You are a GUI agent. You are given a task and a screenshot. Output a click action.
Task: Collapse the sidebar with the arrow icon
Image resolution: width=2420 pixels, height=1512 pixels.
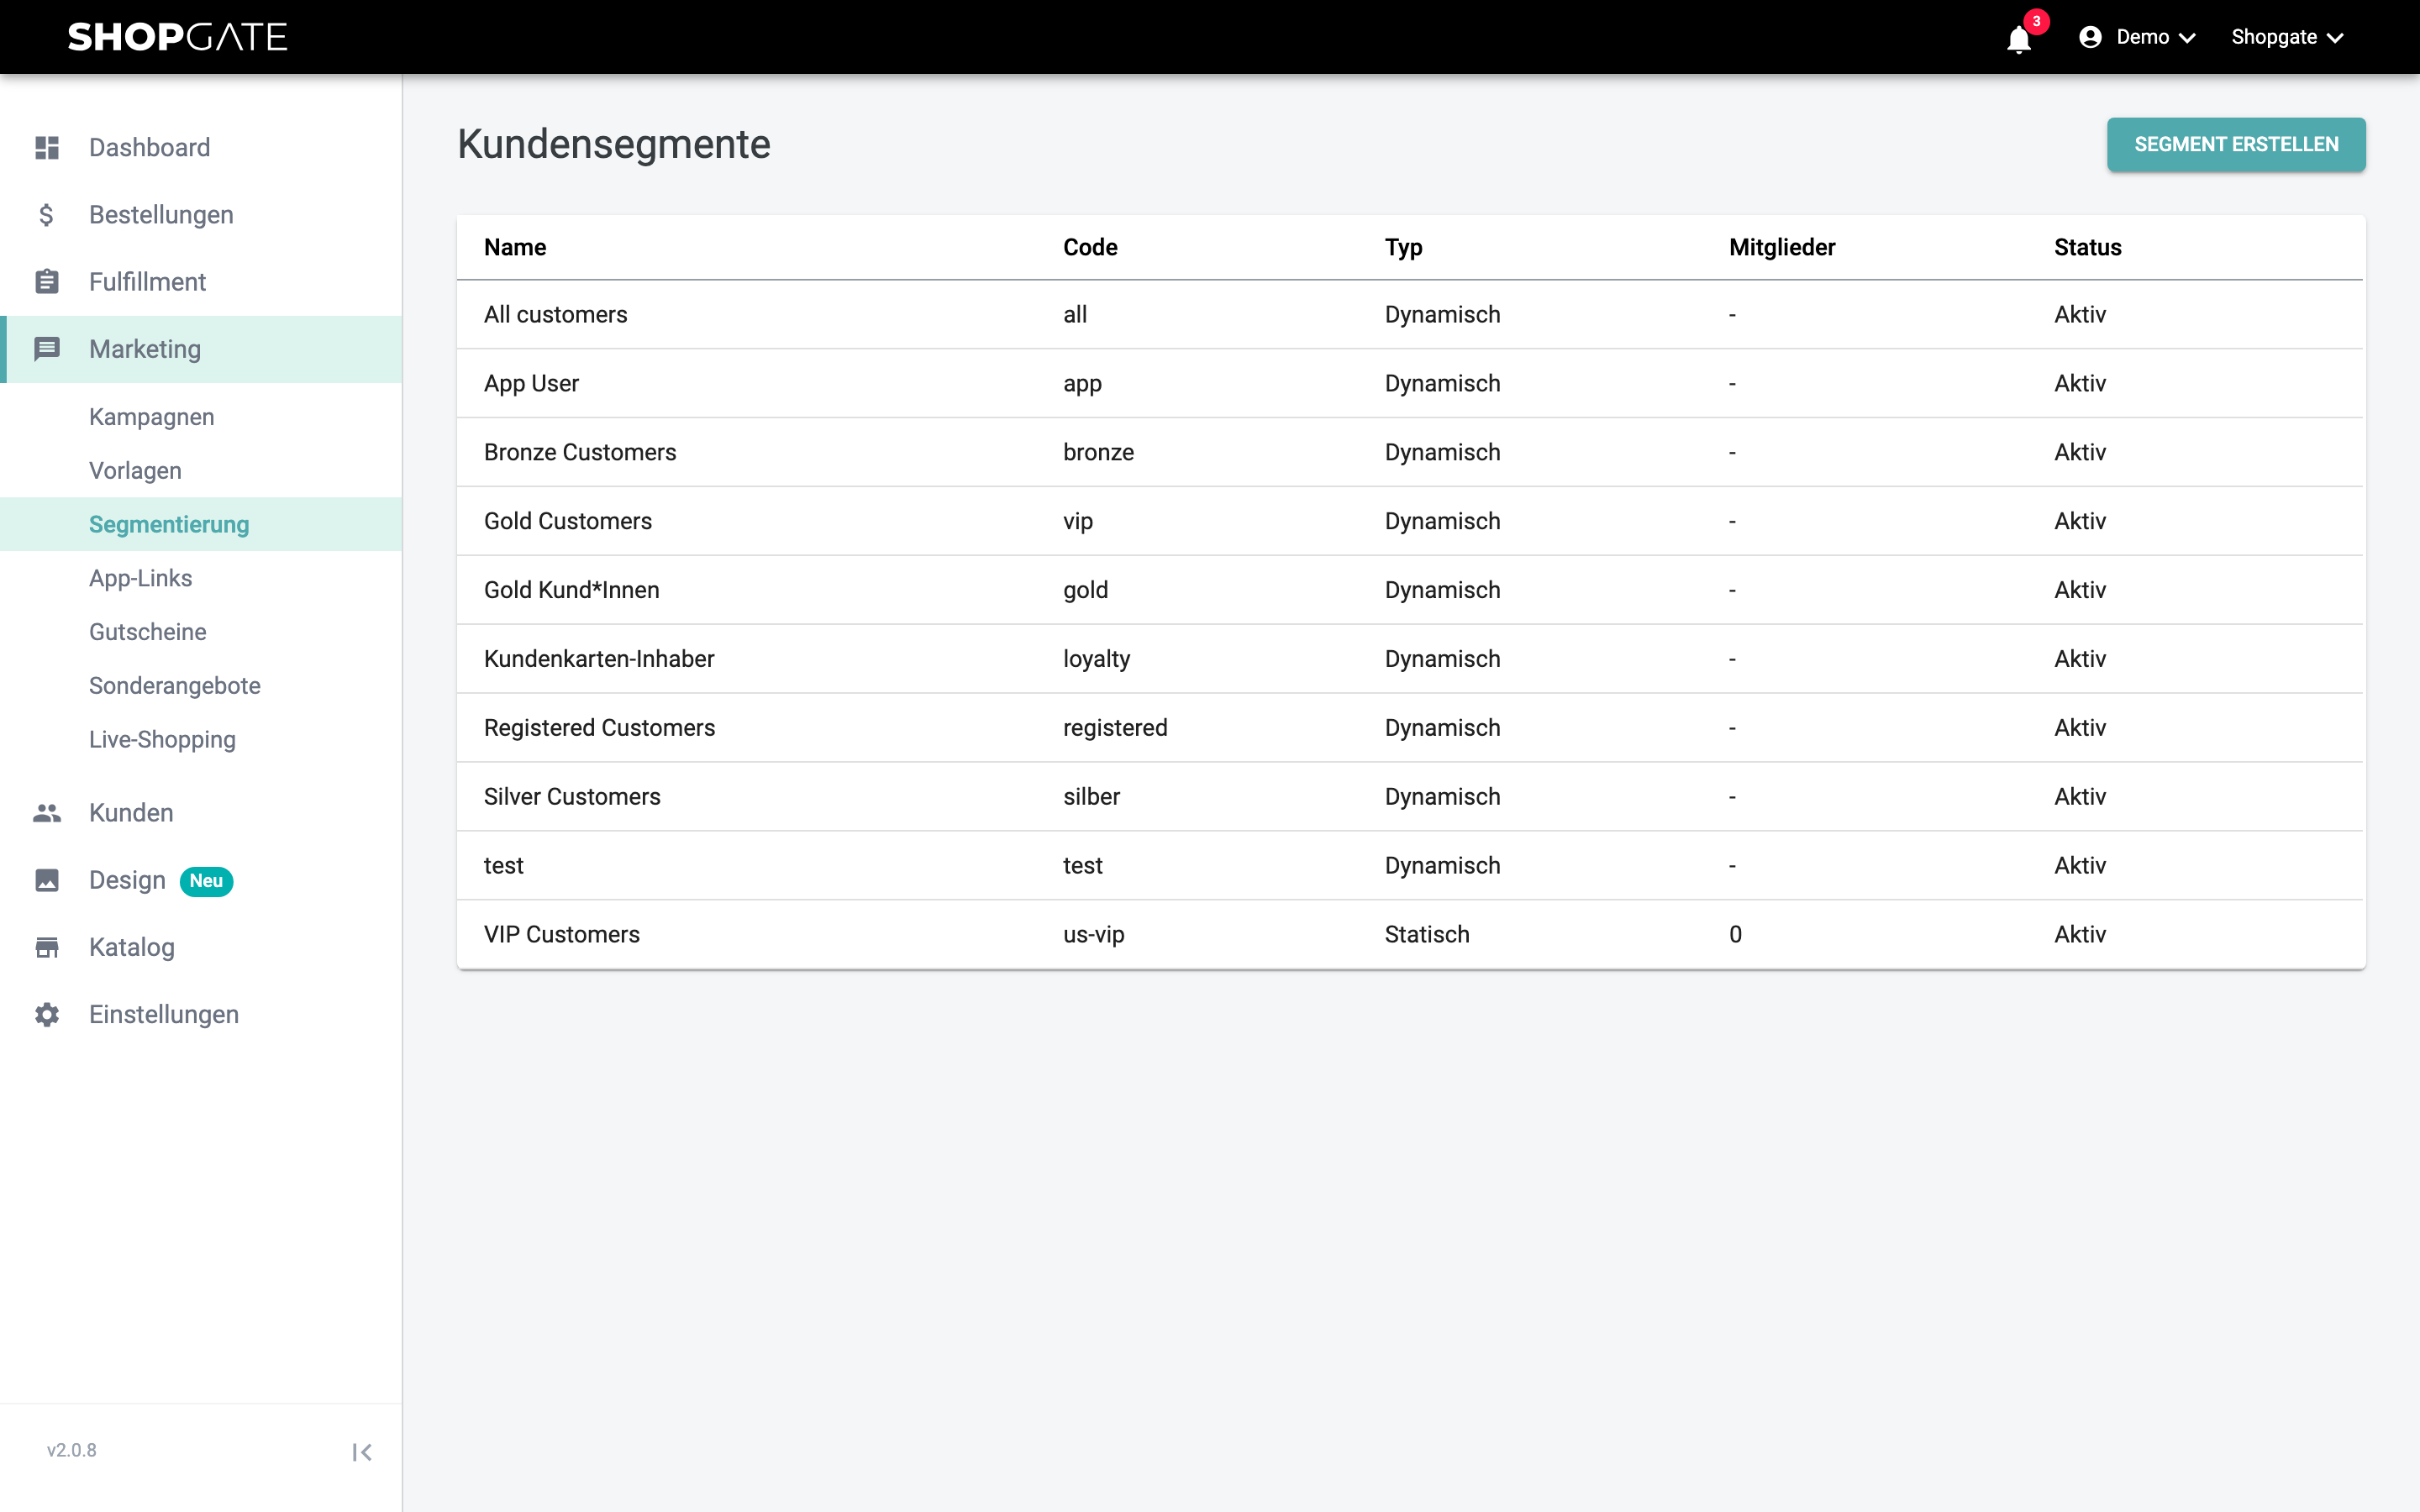click(362, 1452)
